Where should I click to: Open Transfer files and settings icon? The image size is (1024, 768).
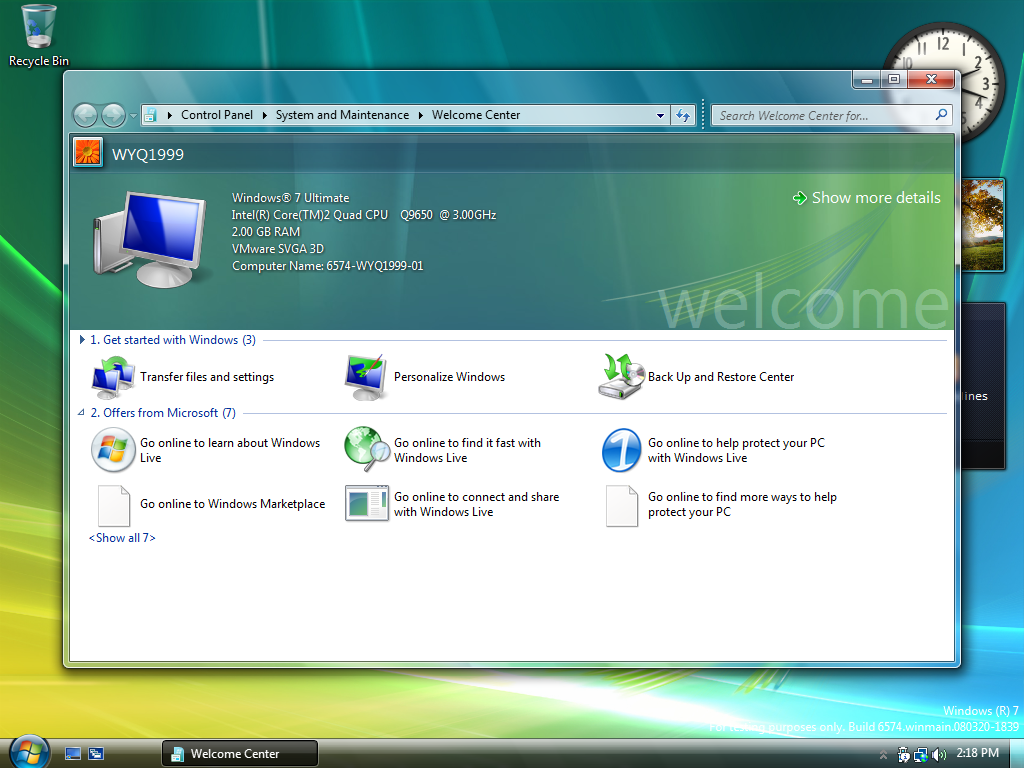click(113, 377)
